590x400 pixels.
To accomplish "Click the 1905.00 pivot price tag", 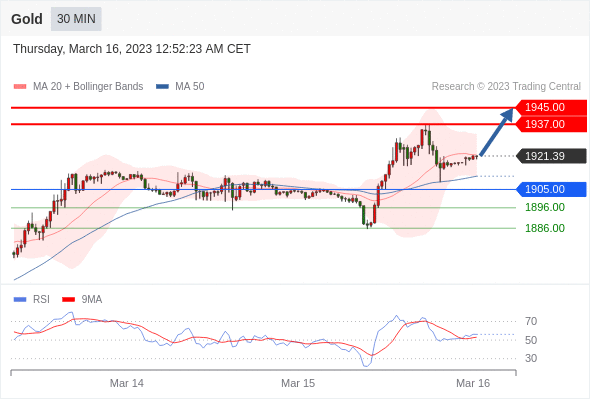I will 551,189.
